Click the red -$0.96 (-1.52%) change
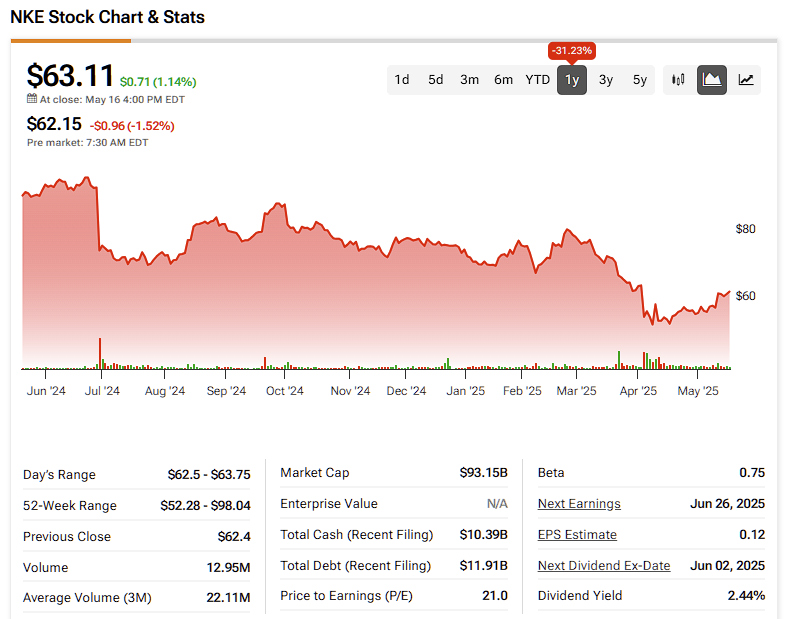Image resolution: width=787 pixels, height=619 pixels. pyautogui.click(x=132, y=126)
